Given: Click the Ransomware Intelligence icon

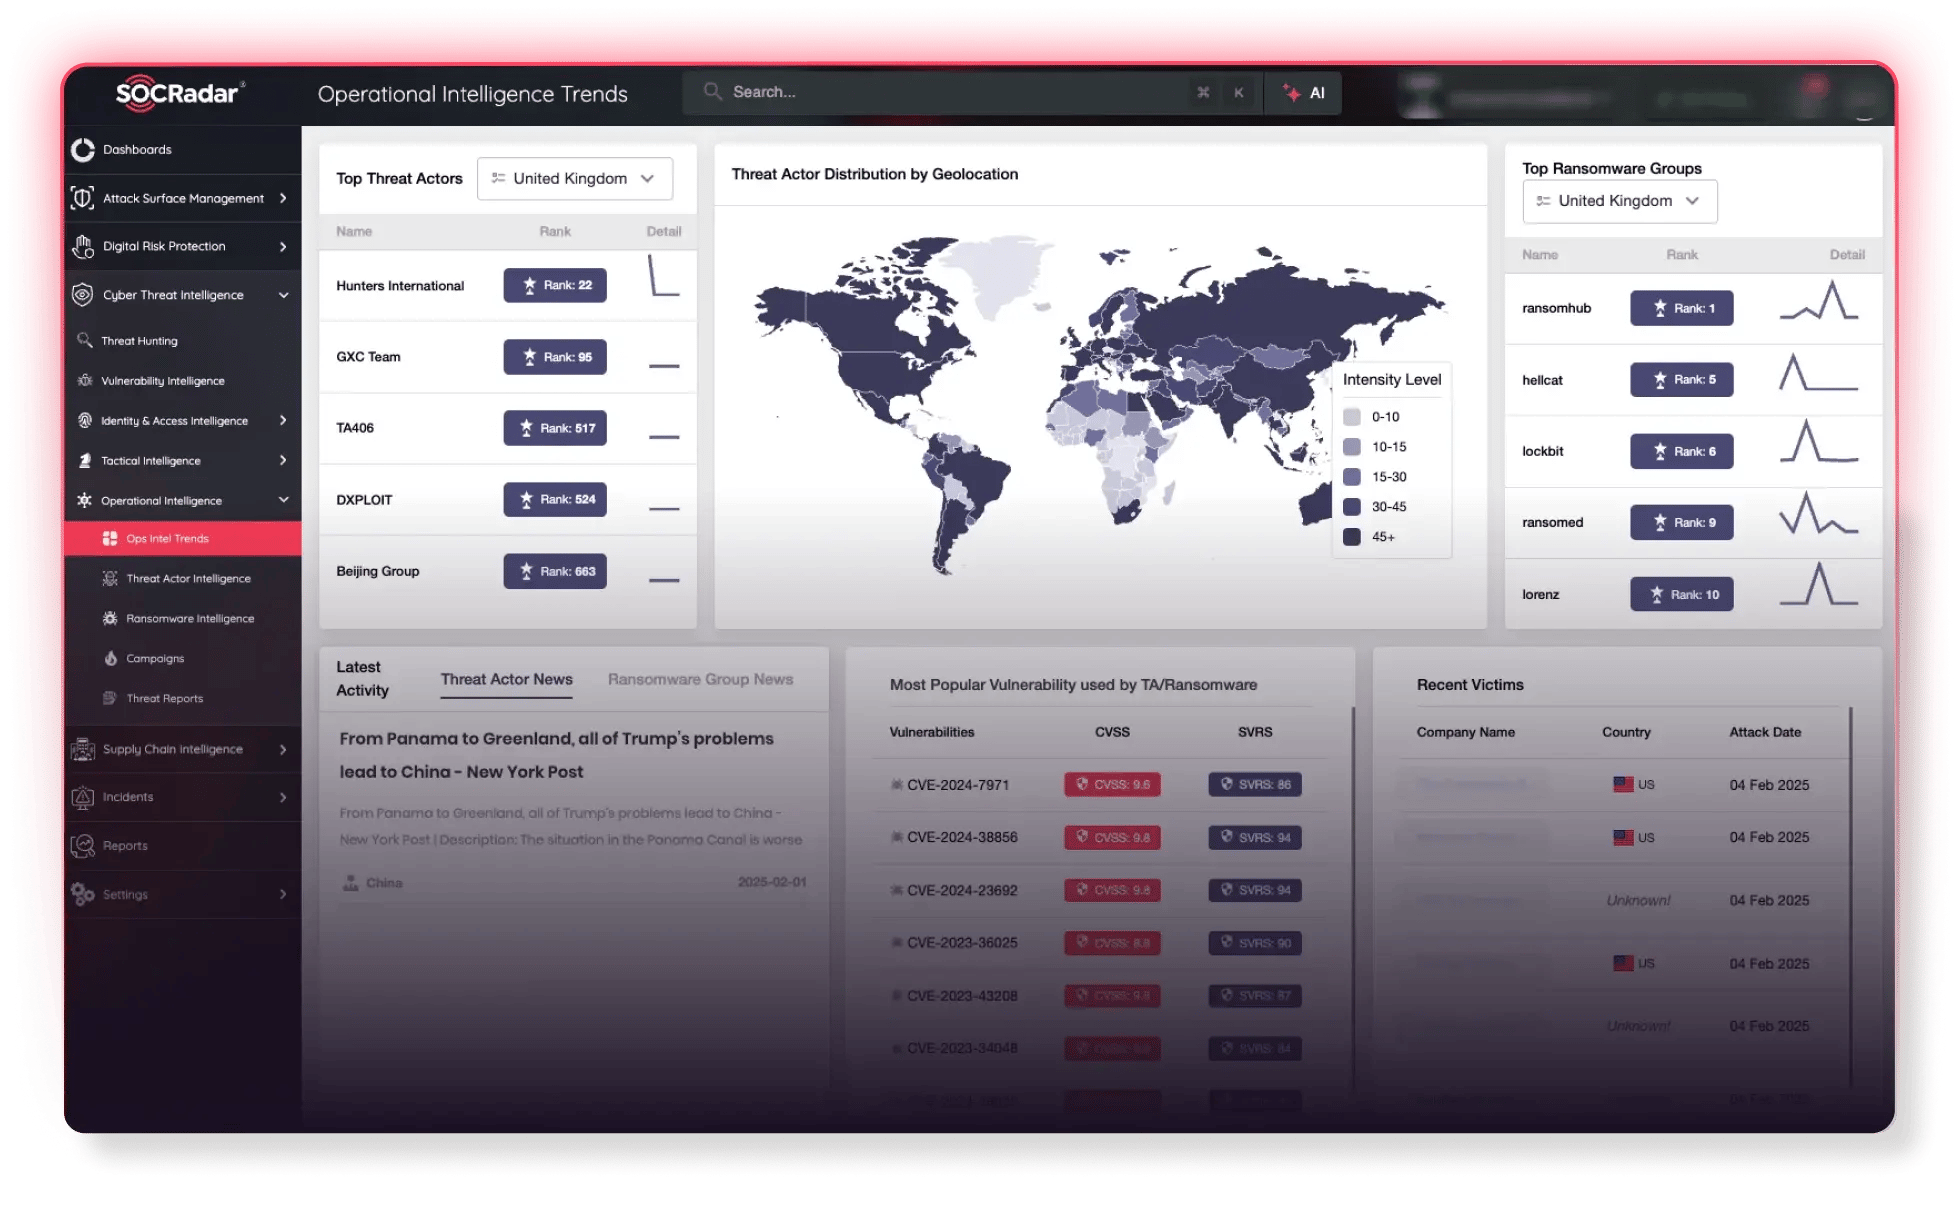Looking at the screenshot, I should point(110,619).
